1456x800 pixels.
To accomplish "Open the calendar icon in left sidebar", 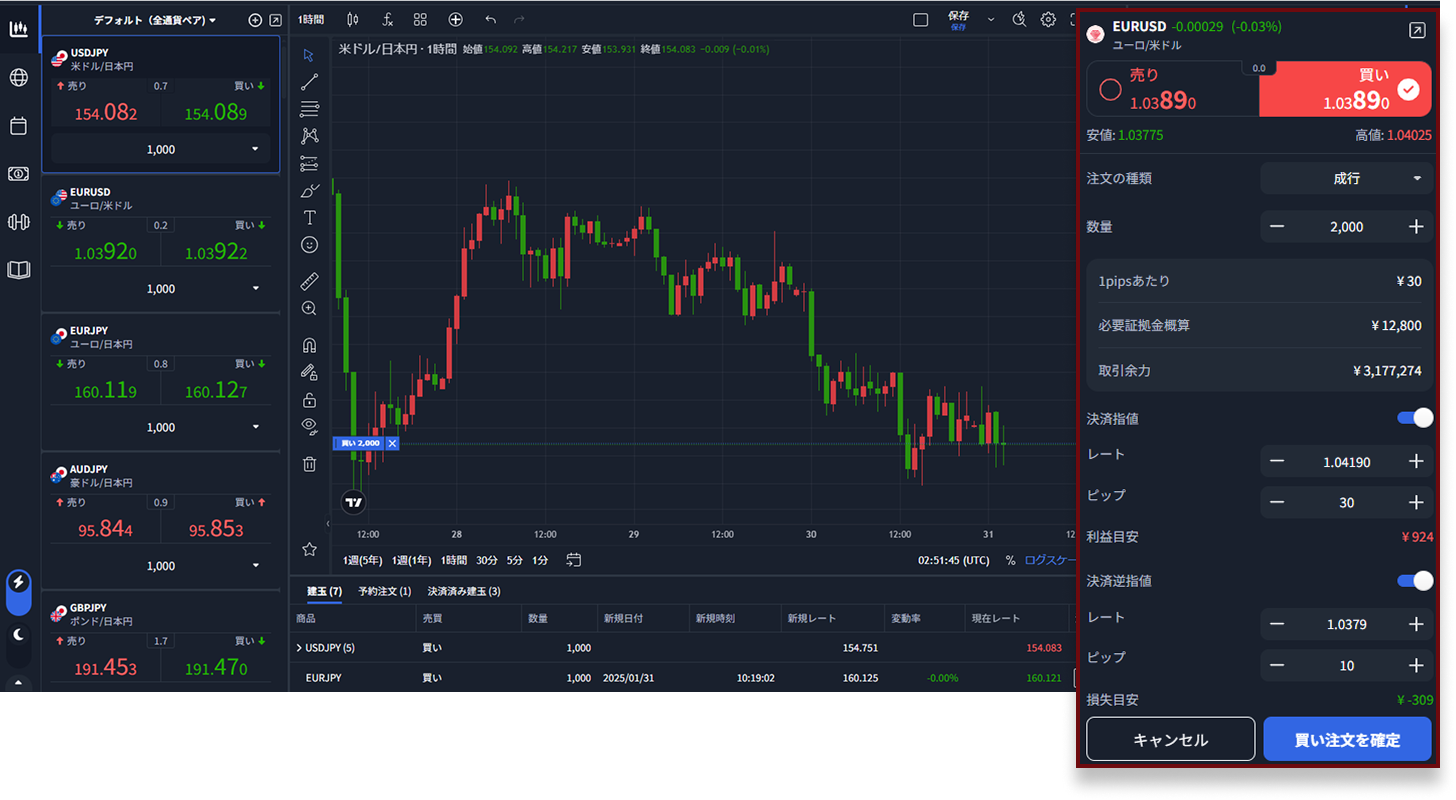I will (x=18, y=126).
